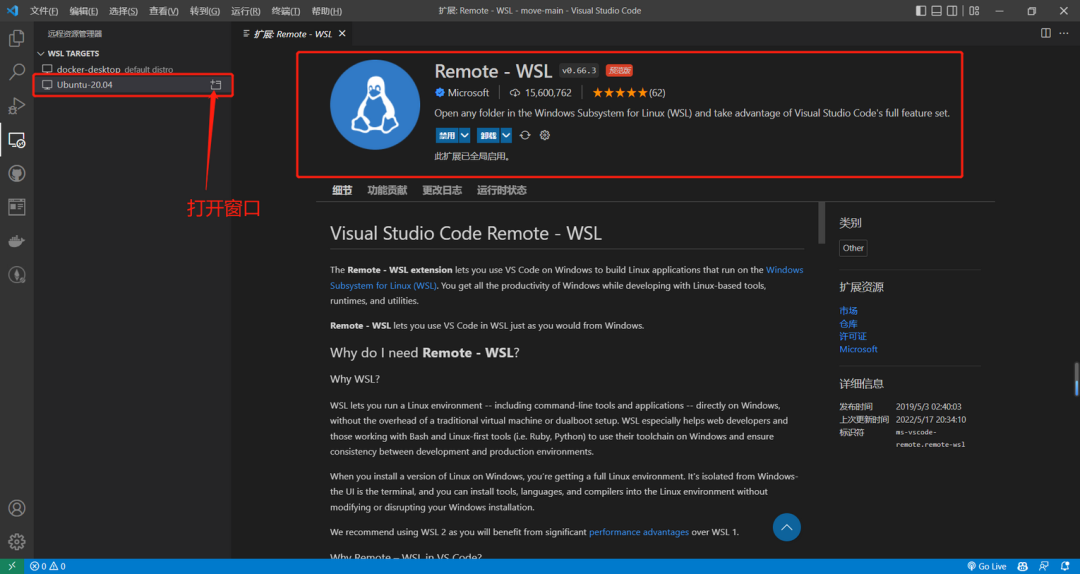The height and width of the screenshot is (574, 1080).
Task: Open the Windows Subsystem for Linux link
Action: 567,278
